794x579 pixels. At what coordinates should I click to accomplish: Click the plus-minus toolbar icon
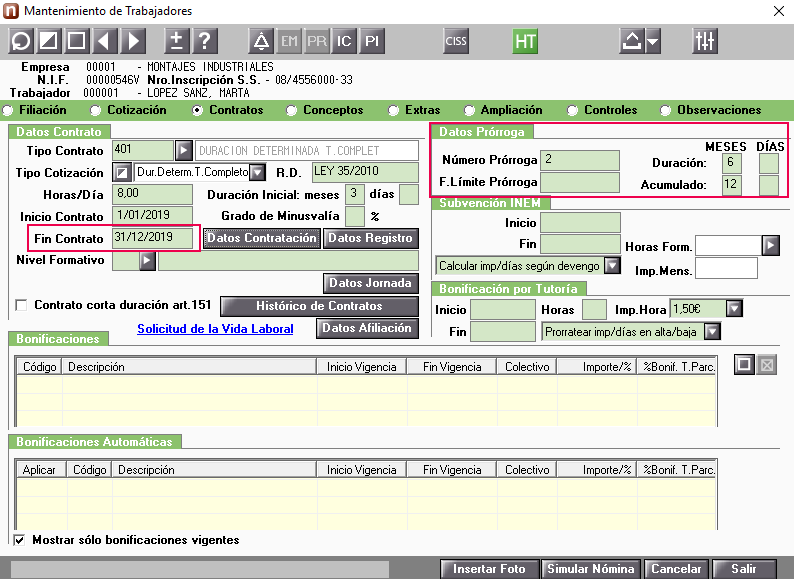point(176,41)
